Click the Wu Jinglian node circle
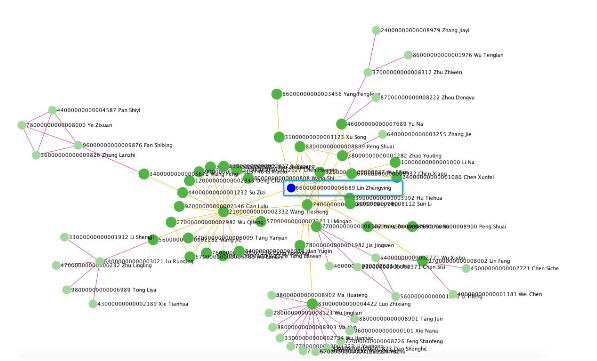This screenshot has height=361, width=597. click(269, 313)
